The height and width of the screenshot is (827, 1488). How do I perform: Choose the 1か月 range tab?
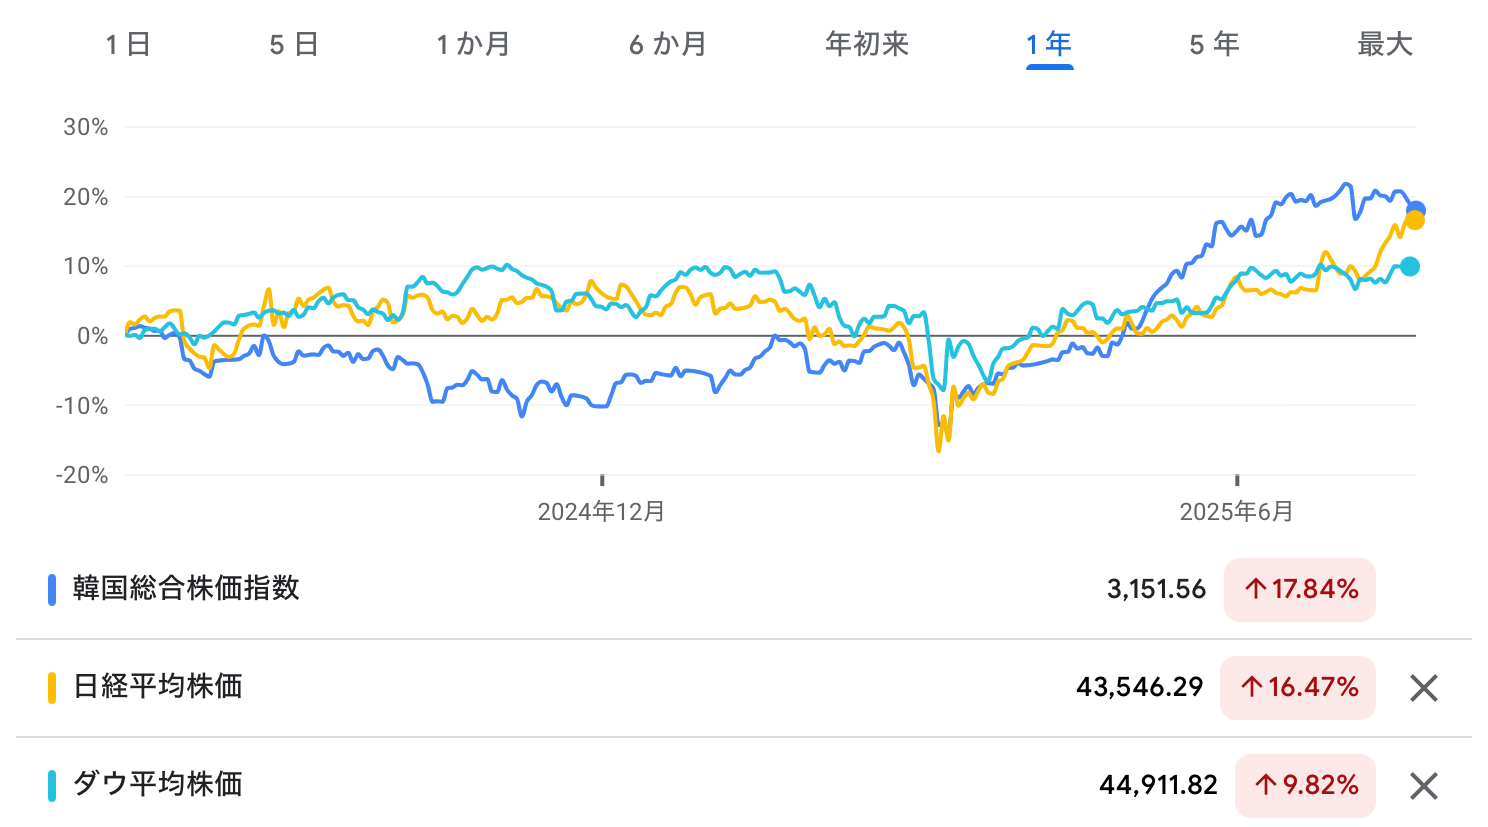474,45
